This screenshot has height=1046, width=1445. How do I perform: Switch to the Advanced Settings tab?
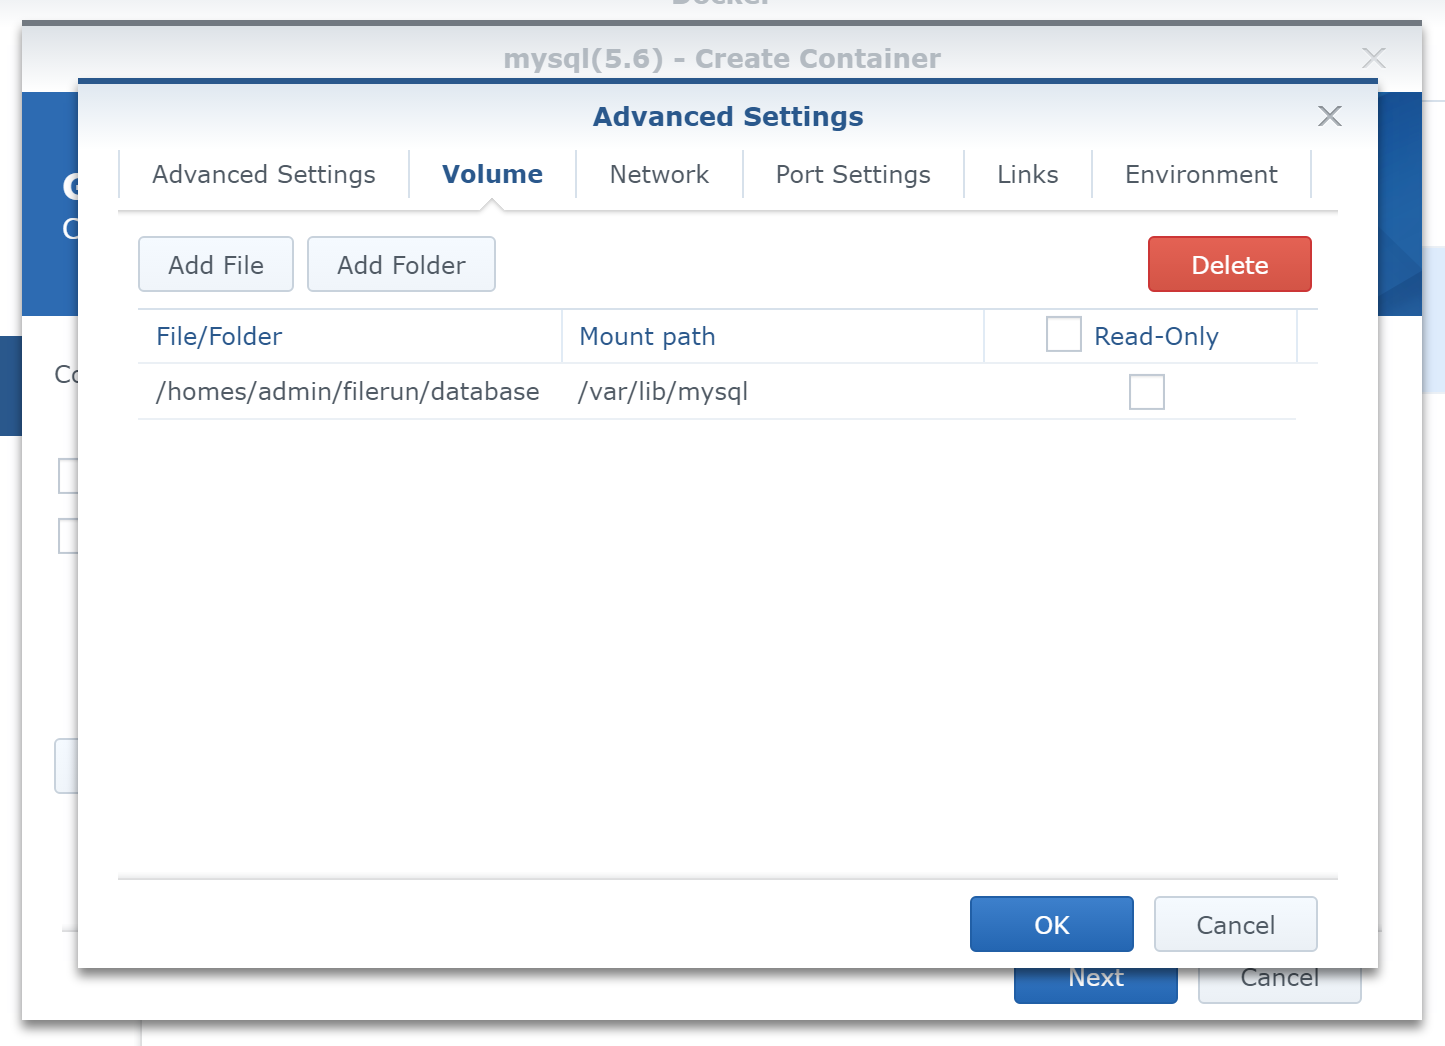(263, 175)
